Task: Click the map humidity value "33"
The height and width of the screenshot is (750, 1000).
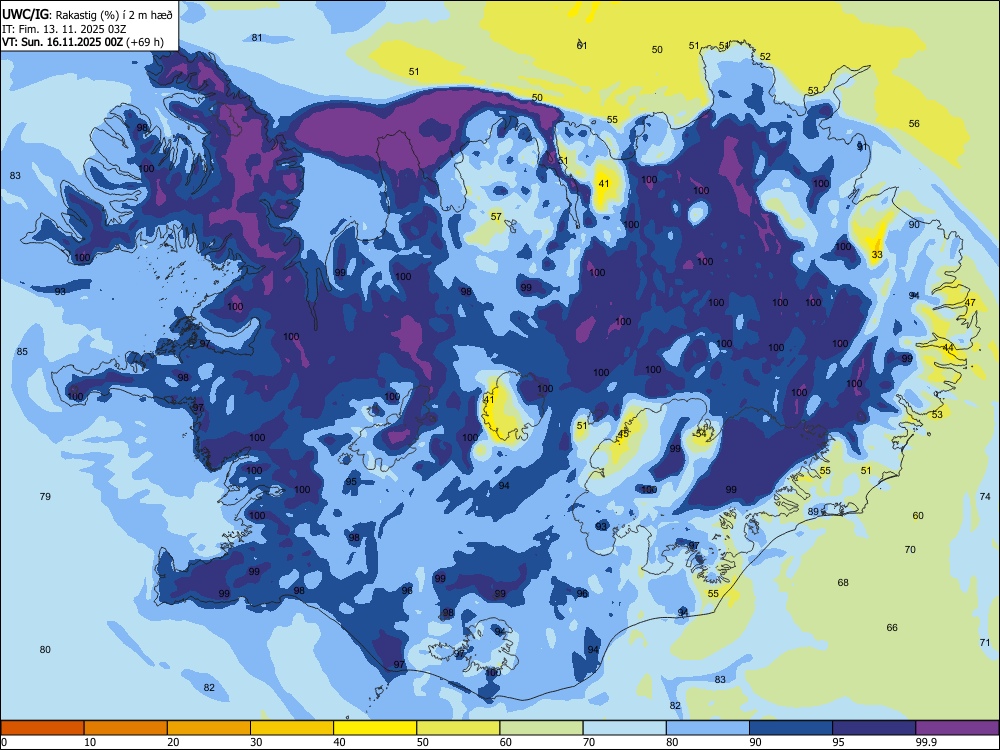Action: tap(877, 255)
